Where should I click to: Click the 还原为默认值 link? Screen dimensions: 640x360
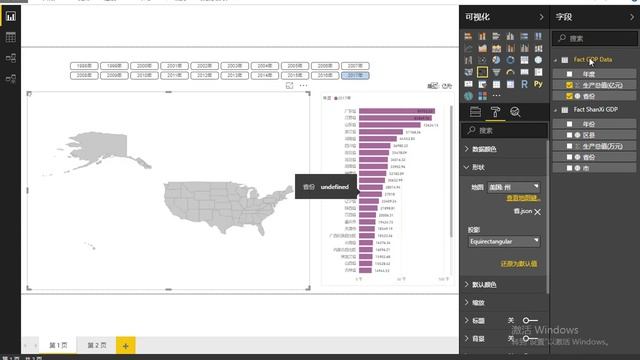519,264
